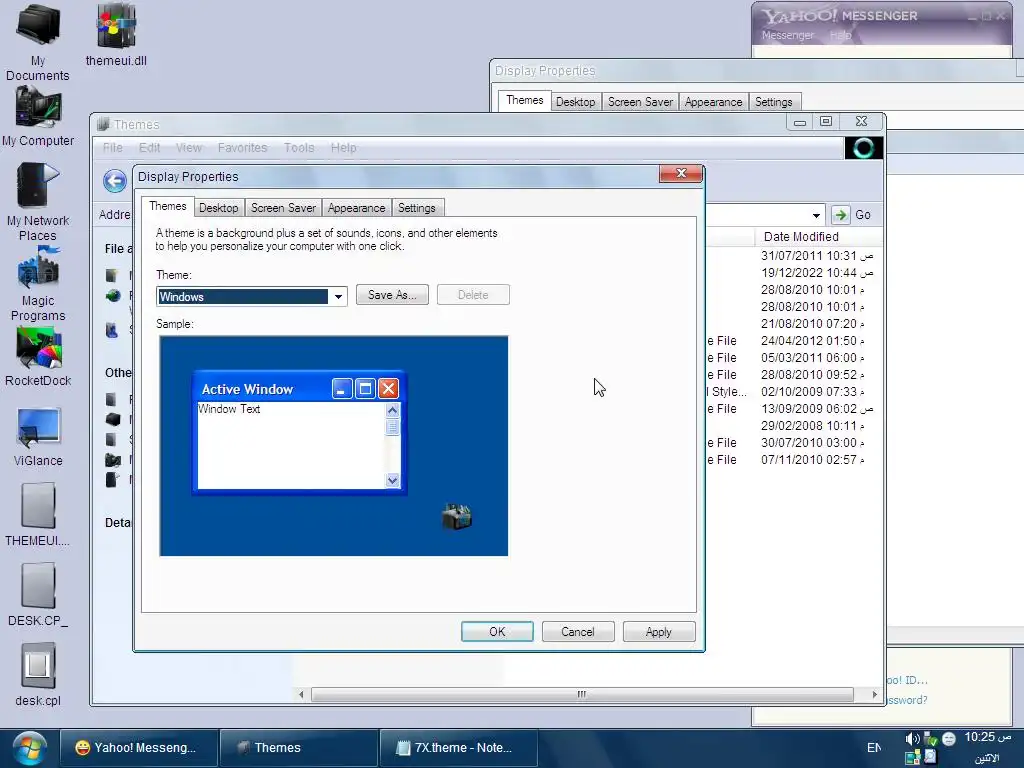Click the Cancel button
Screen dimensions: 1024x768
578,632
